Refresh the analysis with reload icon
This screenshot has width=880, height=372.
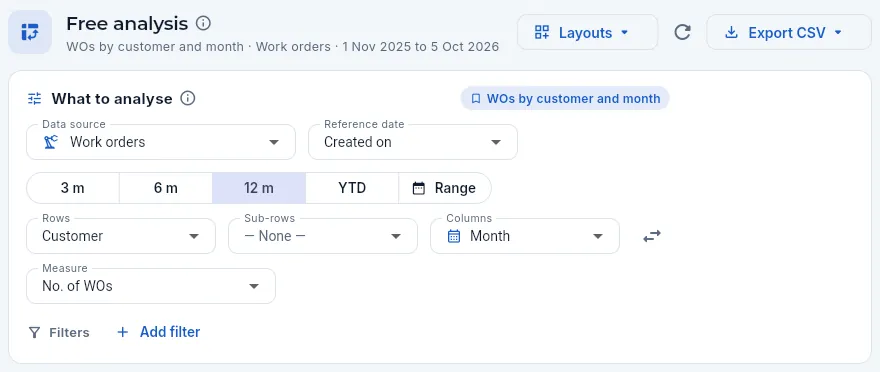[682, 33]
